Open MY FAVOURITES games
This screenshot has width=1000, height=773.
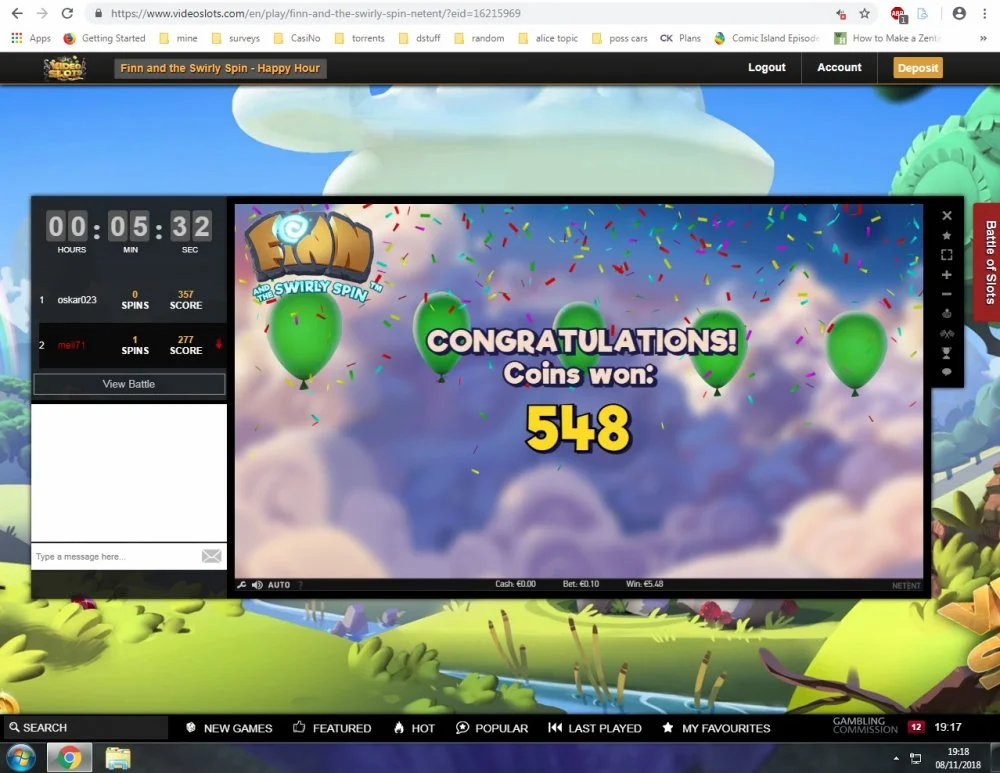tap(716, 728)
